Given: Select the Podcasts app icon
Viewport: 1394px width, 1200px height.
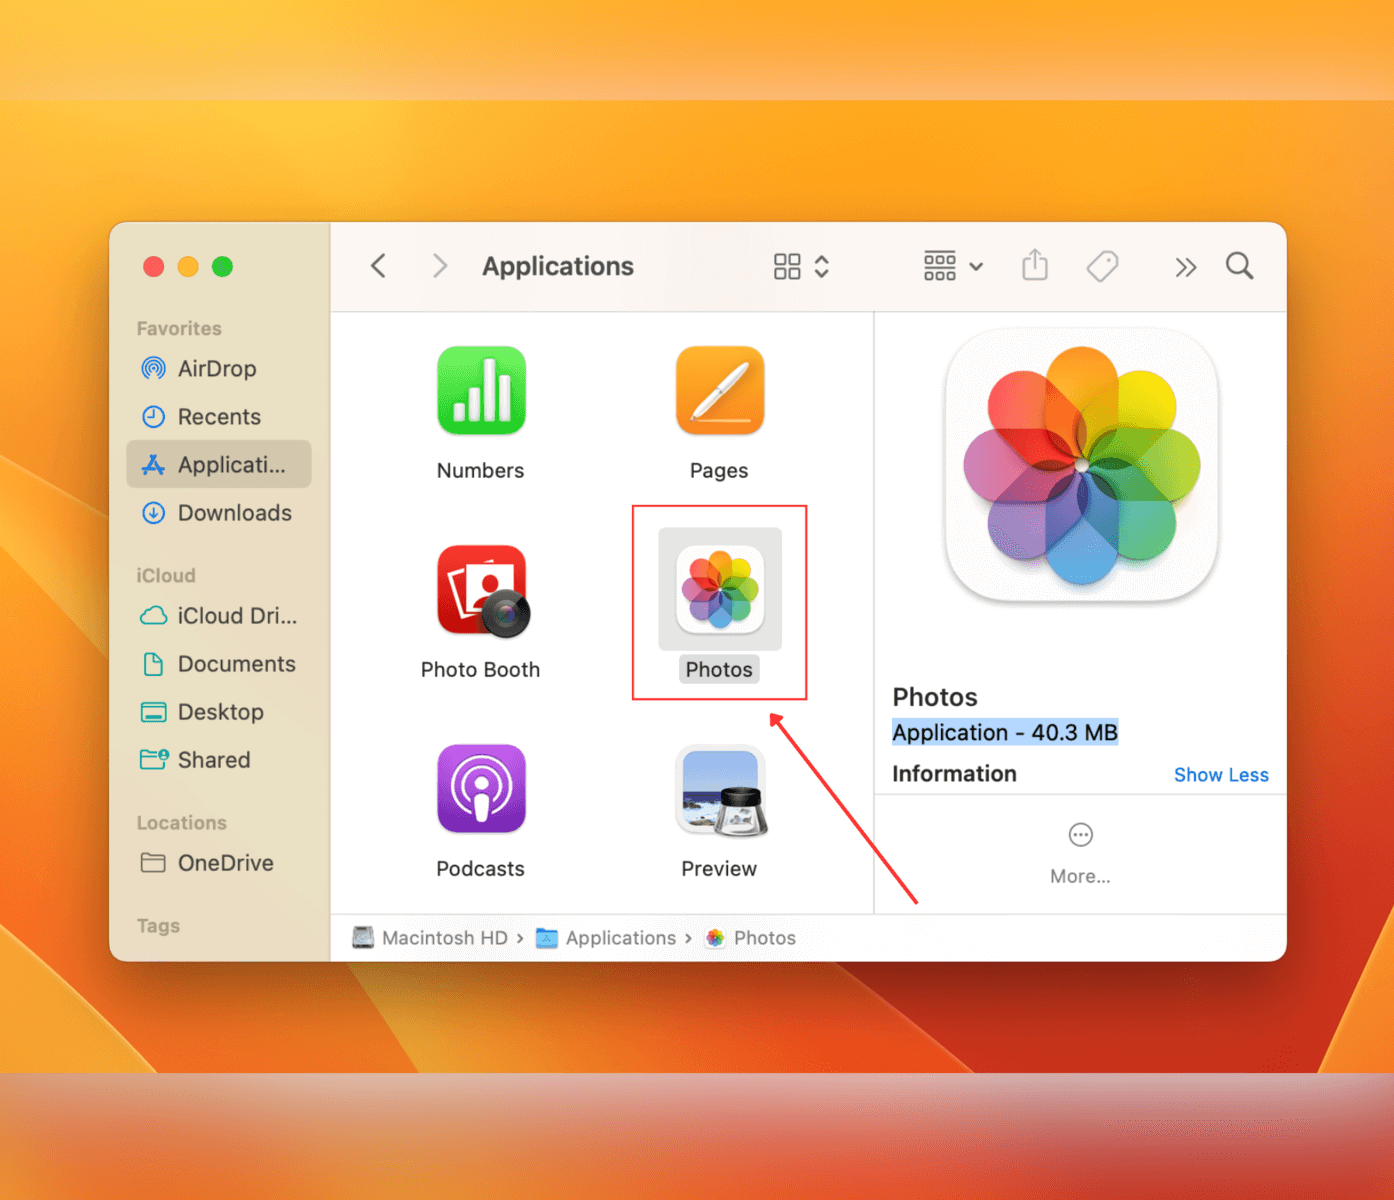Looking at the screenshot, I should coord(481,789).
